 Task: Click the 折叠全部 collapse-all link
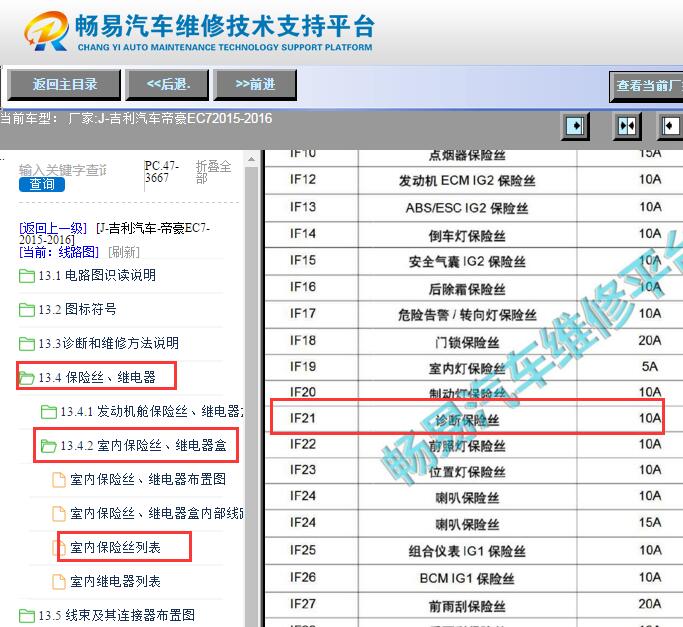[x=213, y=172]
